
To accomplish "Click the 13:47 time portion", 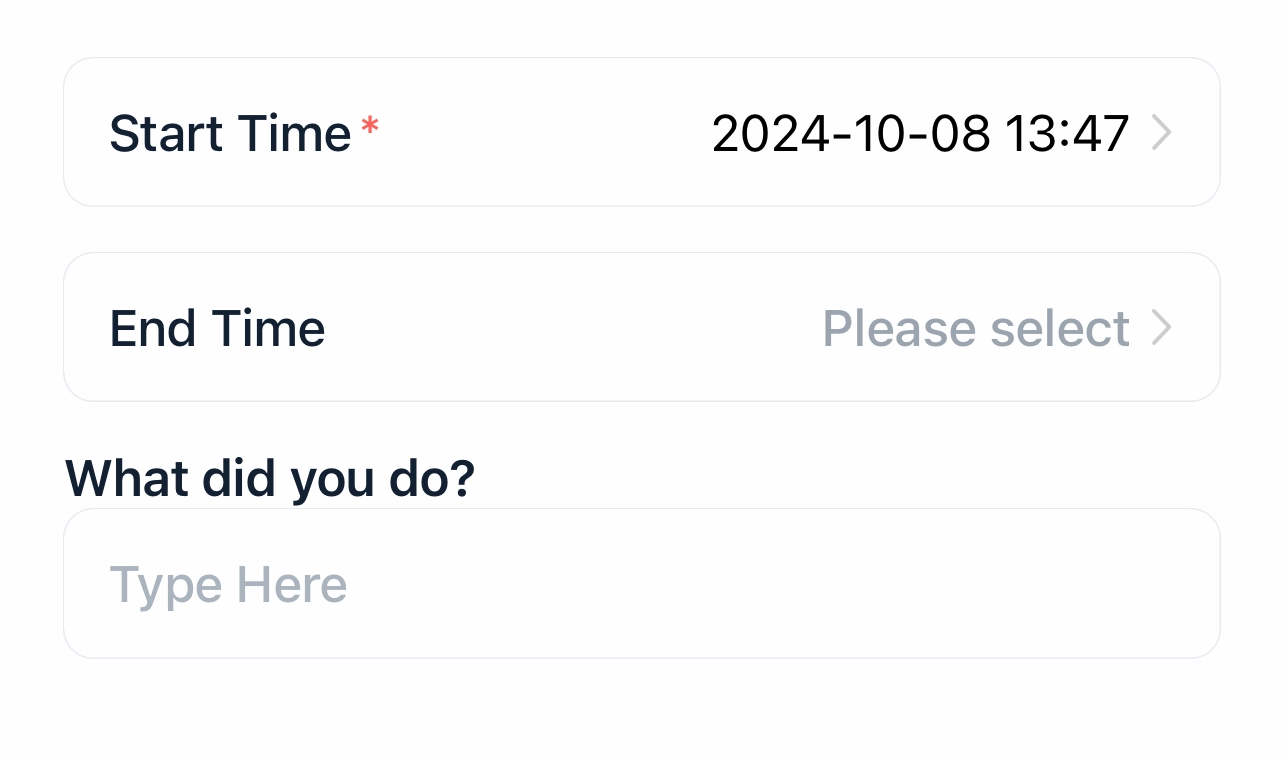I will (1067, 133).
